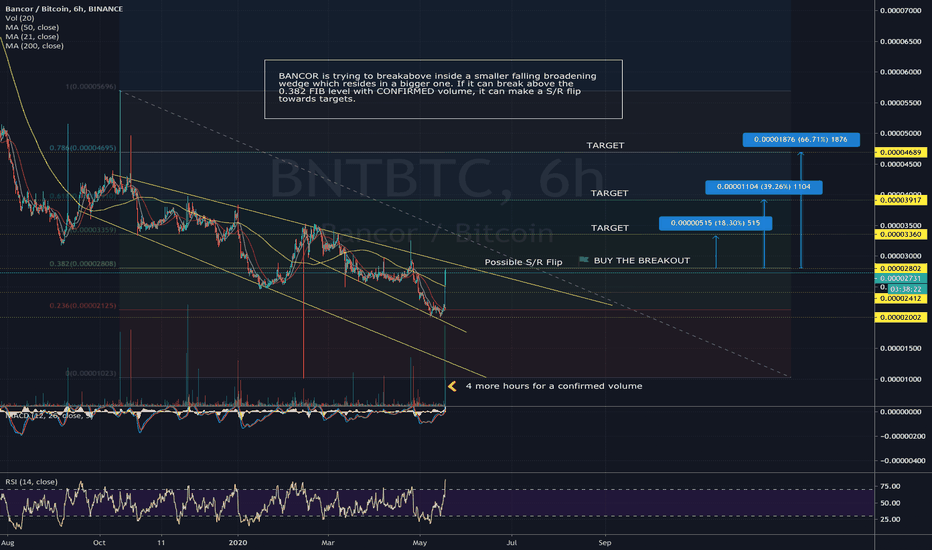Image resolution: width=932 pixels, height=550 pixels.
Task: Select the '0.236(0.00002125)' Fibonacci level label
Action: tap(83, 306)
